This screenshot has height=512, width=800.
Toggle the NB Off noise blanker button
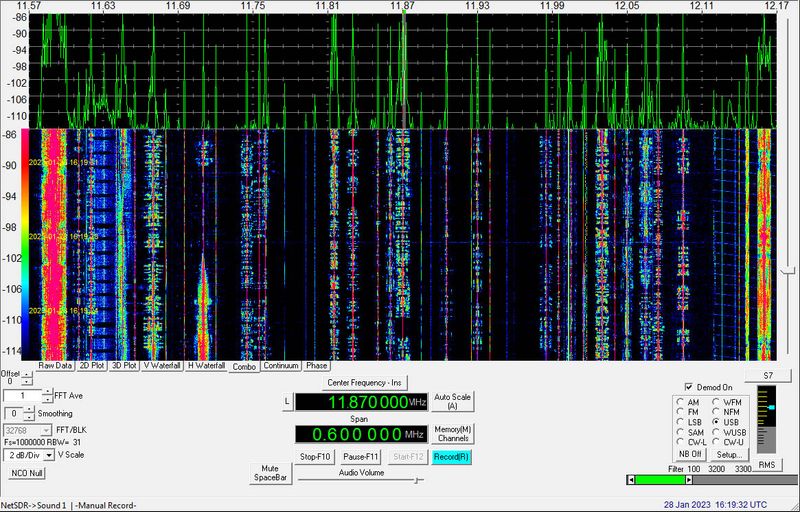[690, 454]
